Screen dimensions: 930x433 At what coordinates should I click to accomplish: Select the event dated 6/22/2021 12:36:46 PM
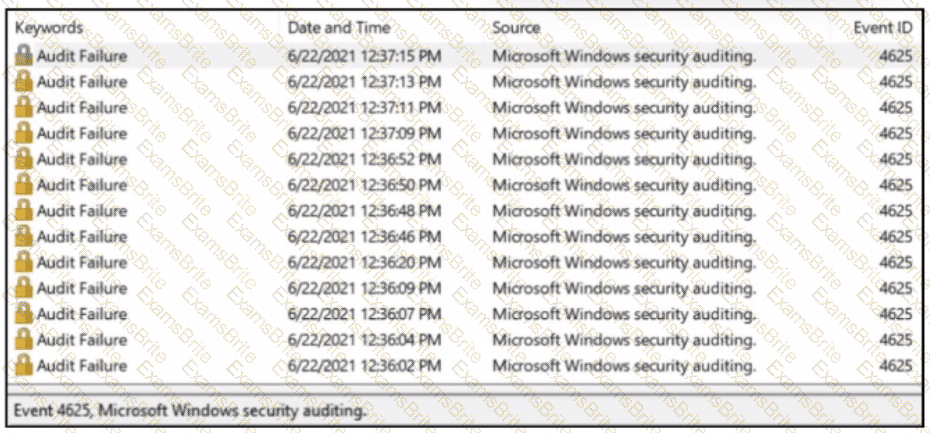[x=364, y=237]
